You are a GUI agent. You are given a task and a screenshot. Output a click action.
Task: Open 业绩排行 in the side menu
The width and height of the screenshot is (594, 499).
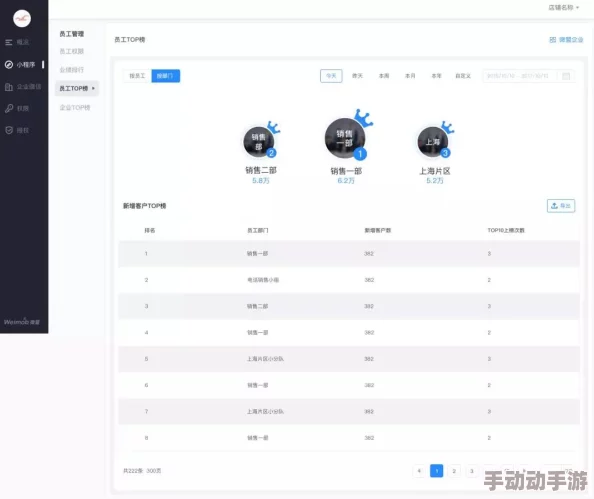pos(72,70)
